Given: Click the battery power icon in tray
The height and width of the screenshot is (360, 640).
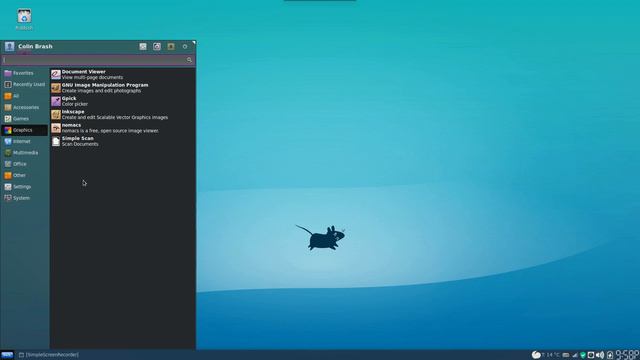Looking at the screenshot, I should pos(610,355).
